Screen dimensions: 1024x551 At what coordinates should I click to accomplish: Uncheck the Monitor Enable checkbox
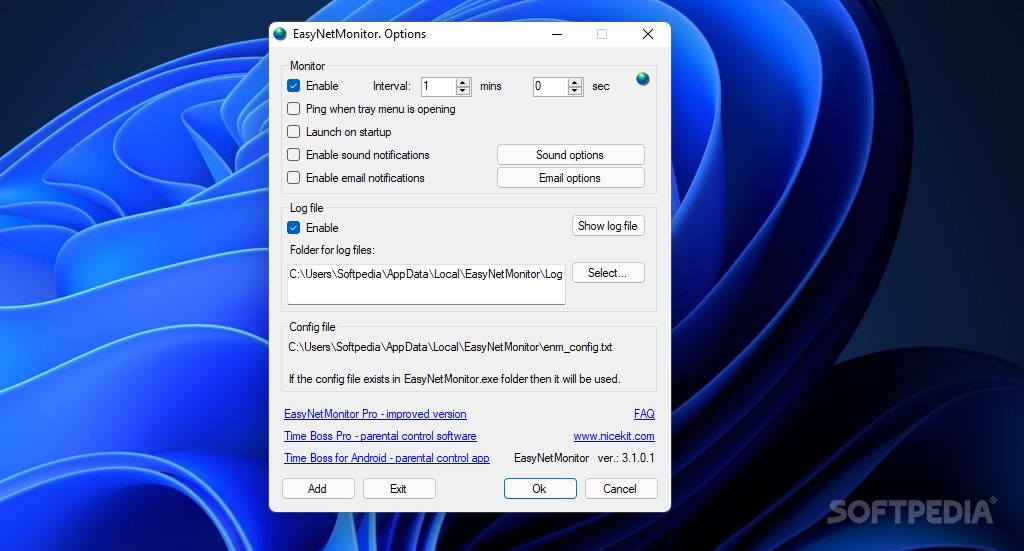(294, 86)
